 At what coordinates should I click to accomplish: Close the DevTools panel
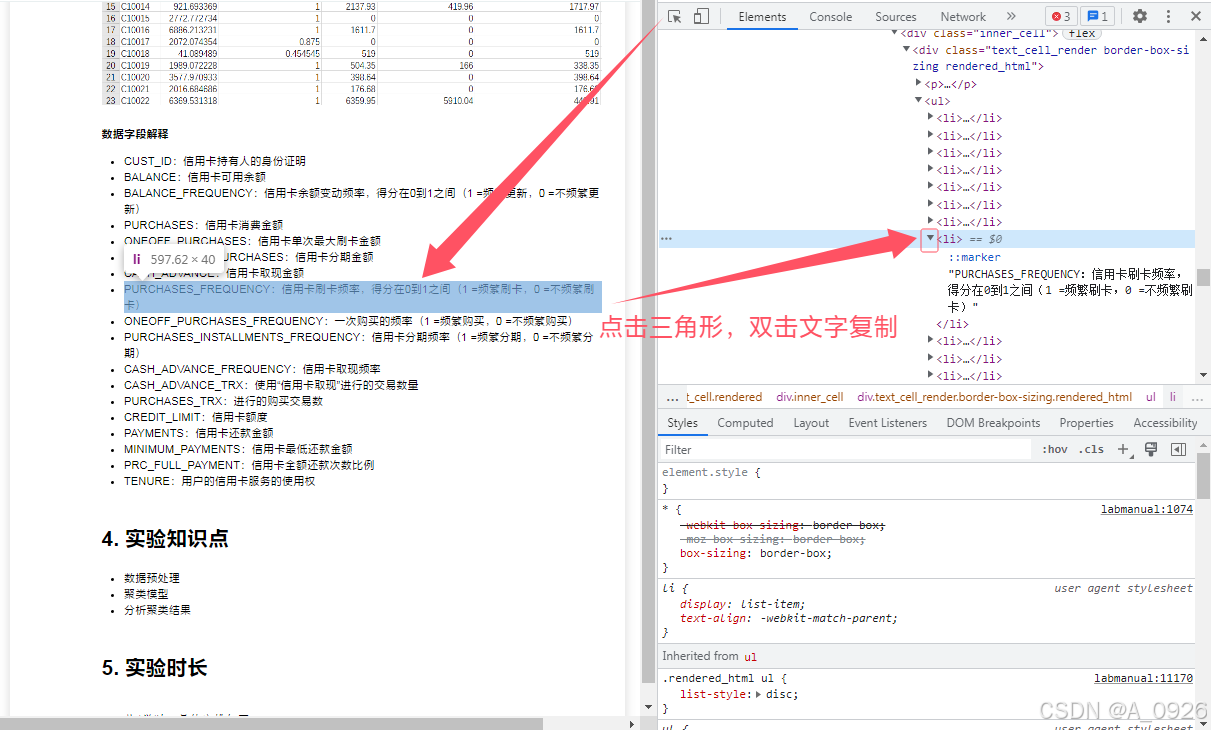[x=1196, y=16]
